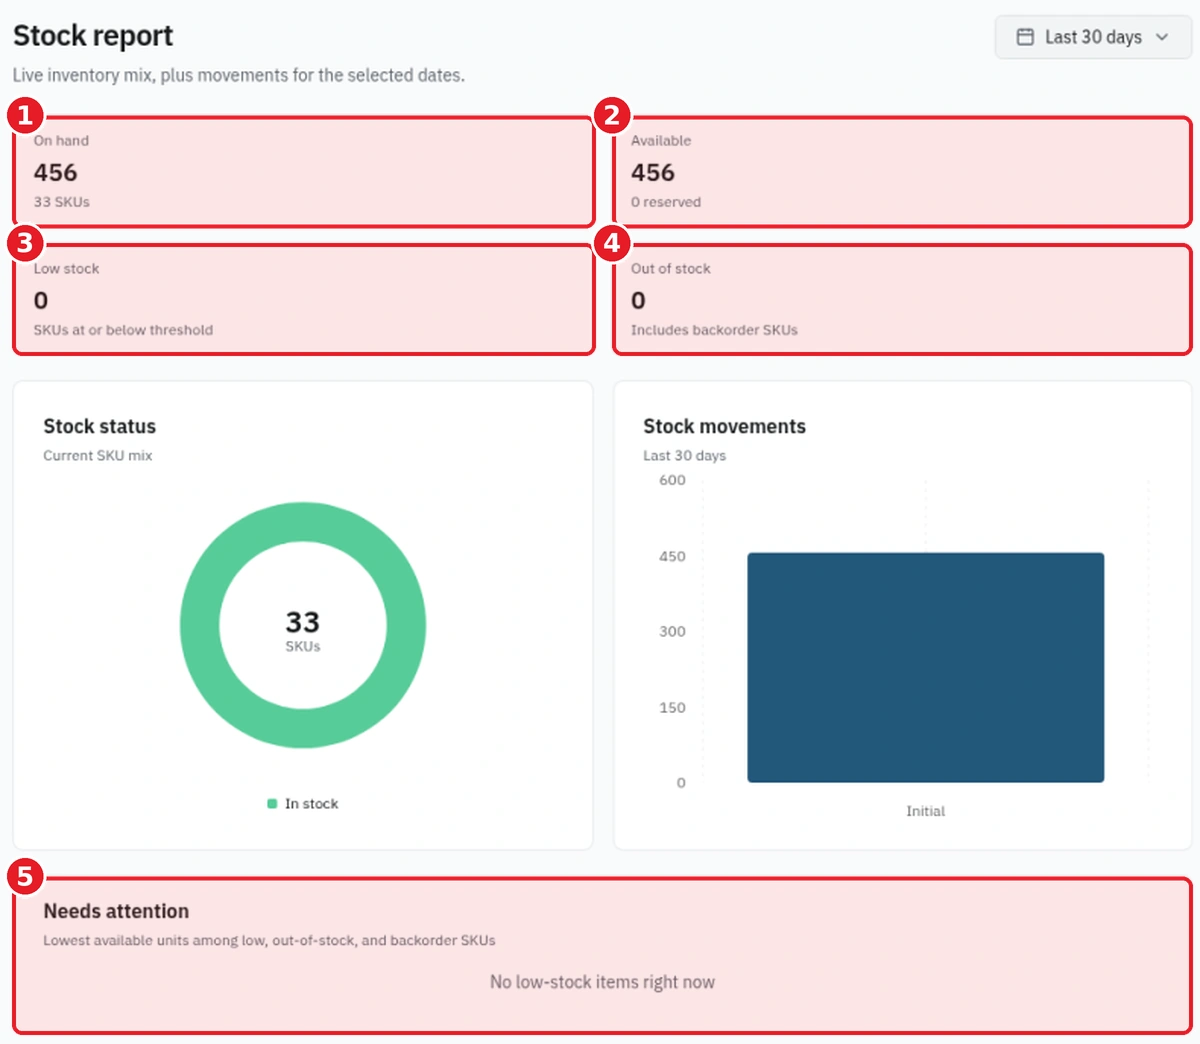Click the Needs attention section heading

pyautogui.click(x=116, y=911)
